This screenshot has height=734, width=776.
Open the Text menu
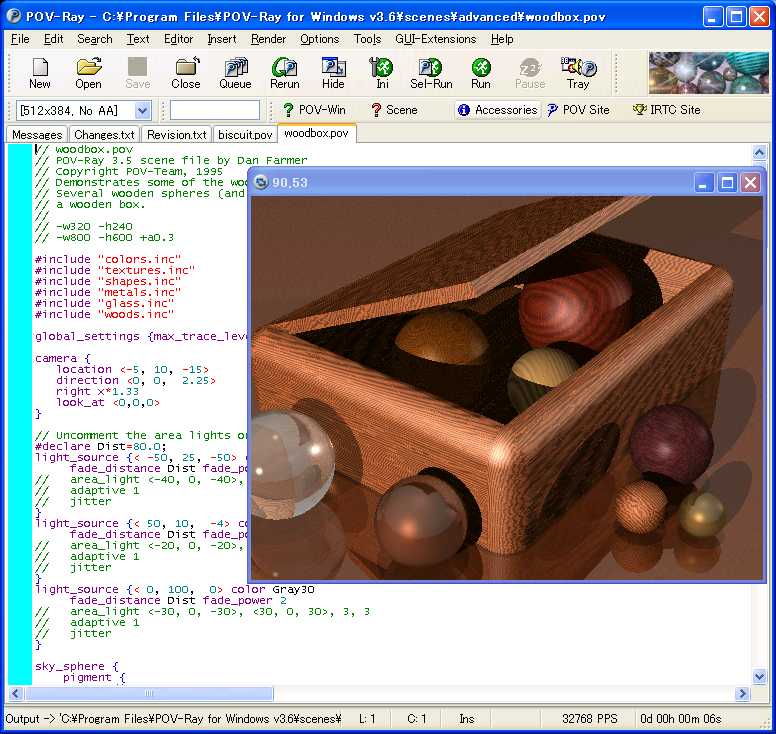[138, 39]
